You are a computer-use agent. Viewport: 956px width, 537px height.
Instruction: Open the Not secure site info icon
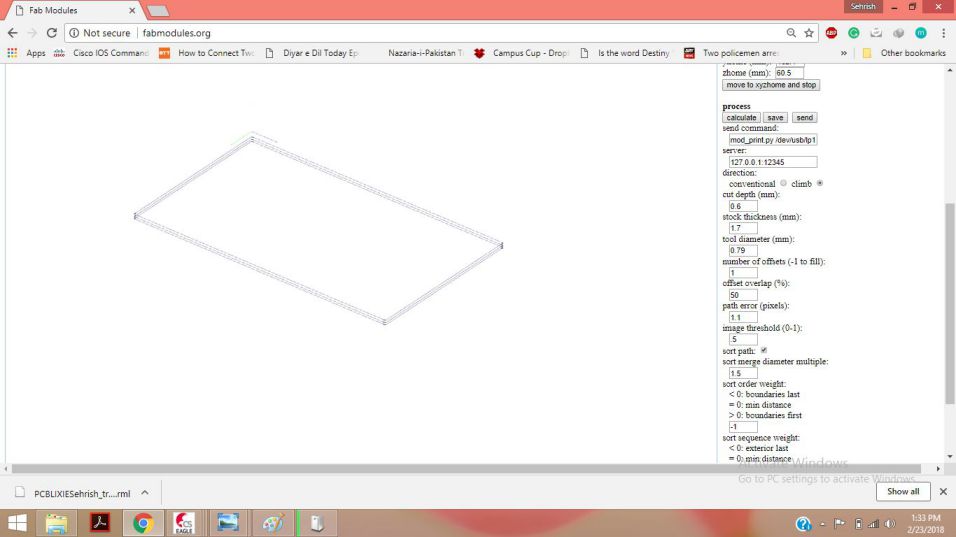[x=74, y=33]
